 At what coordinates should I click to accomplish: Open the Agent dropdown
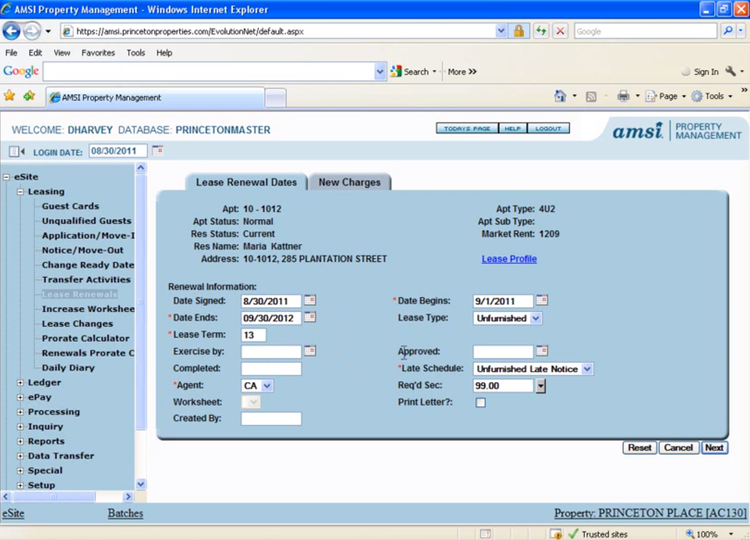point(267,385)
